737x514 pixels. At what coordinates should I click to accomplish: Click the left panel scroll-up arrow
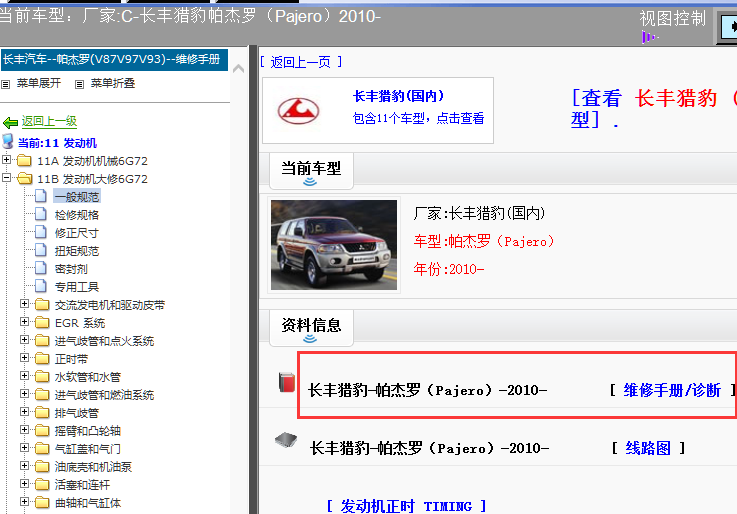(239, 69)
